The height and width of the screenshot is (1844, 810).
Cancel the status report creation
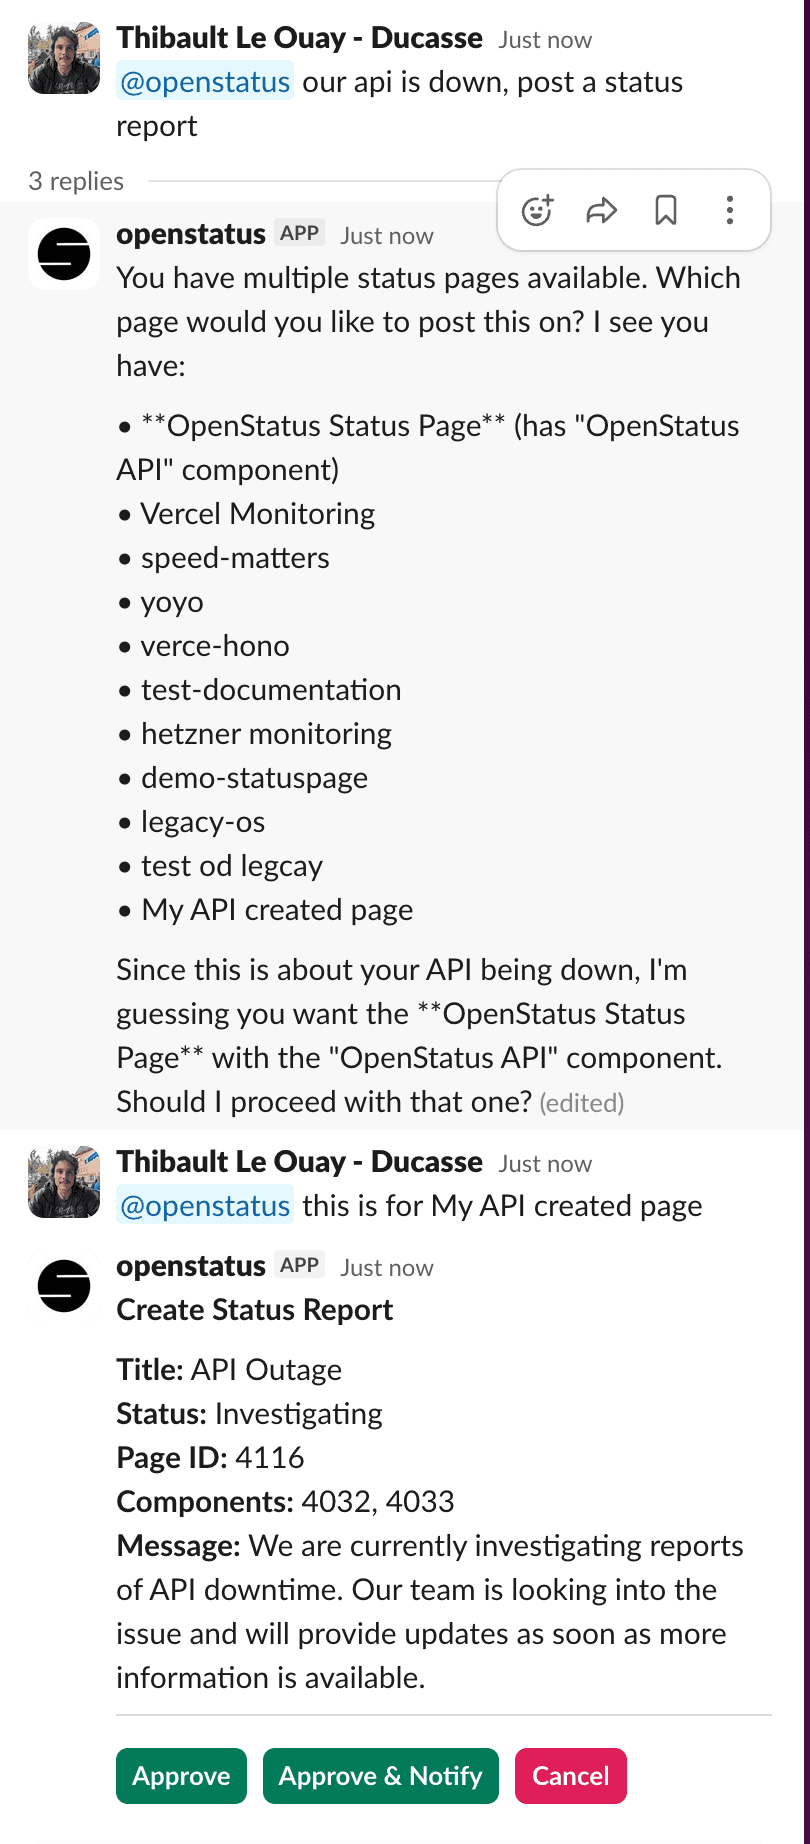570,1776
